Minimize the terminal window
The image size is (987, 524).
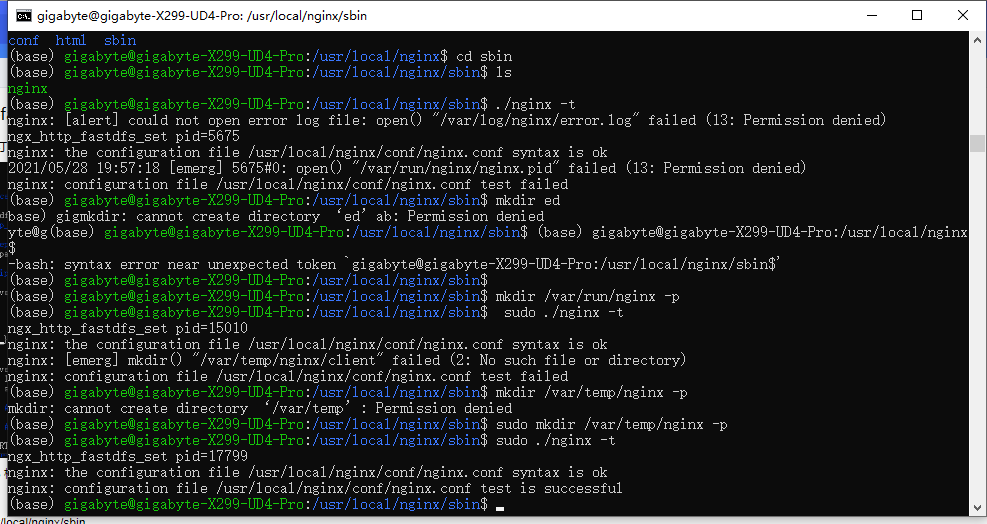coord(869,16)
